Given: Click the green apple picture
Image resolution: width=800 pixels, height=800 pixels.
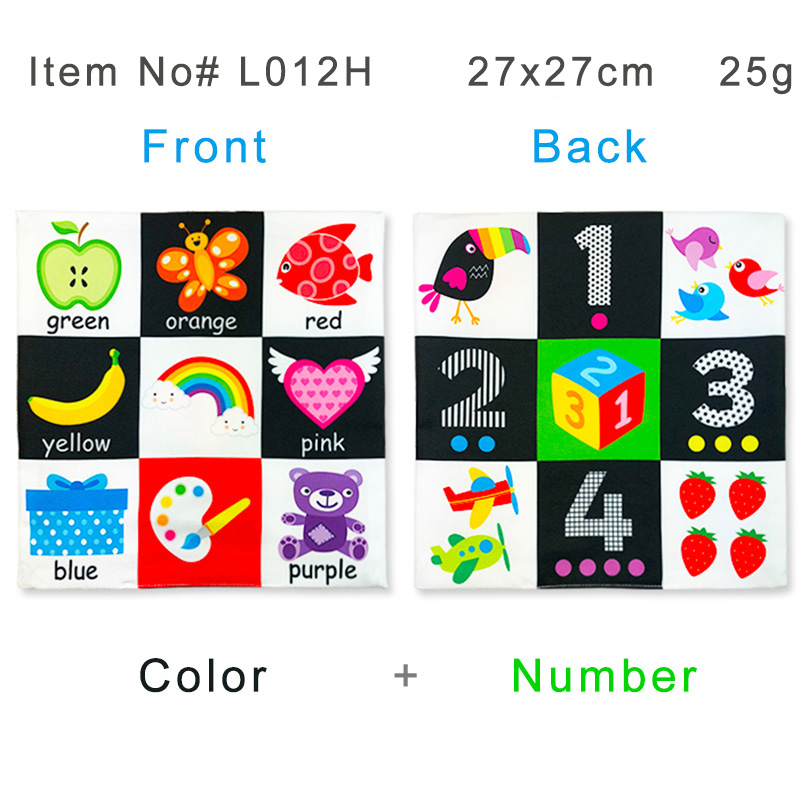Looking at the screenshot, I should point(79,265).
